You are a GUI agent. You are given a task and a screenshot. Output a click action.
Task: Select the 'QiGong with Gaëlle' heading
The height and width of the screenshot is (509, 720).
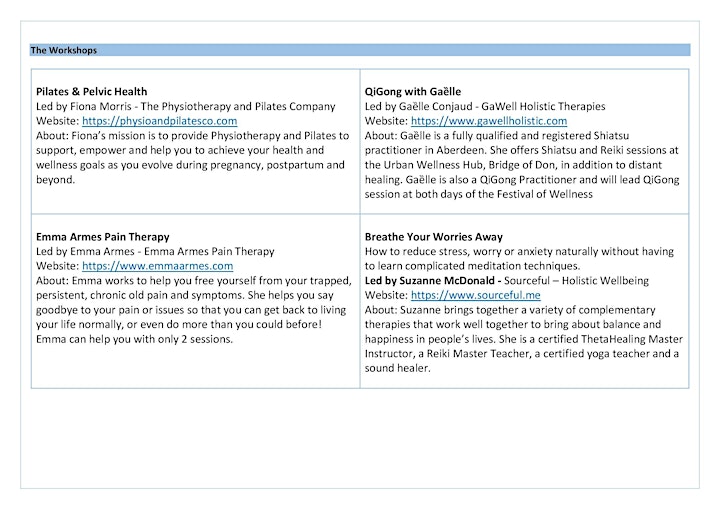pos(412,91)
